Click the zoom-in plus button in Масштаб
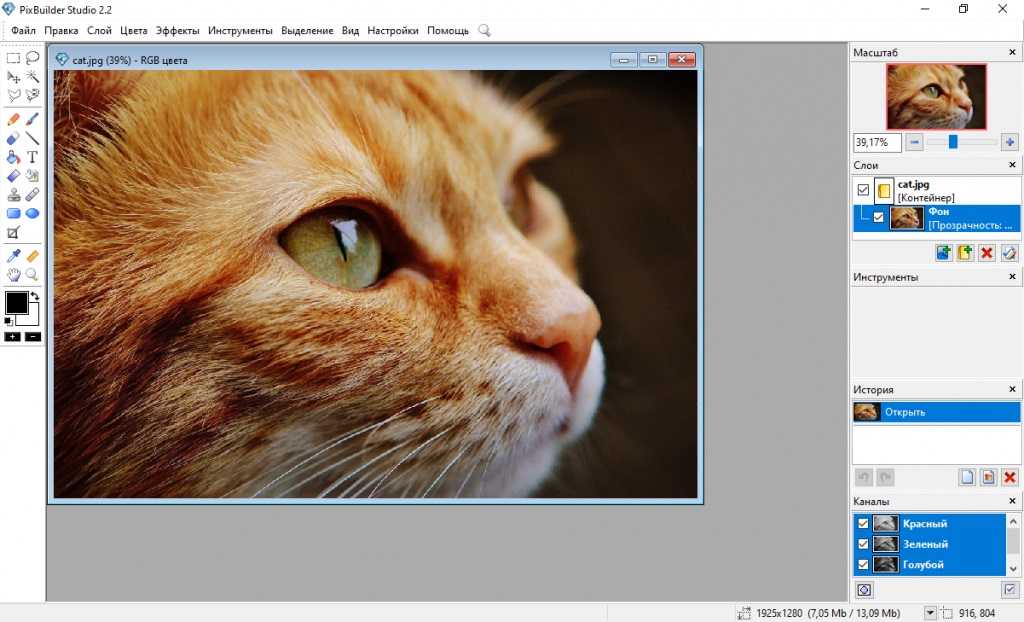Image resolution: width=1024 pixels, height=622 pixels. coord(1010,143)
